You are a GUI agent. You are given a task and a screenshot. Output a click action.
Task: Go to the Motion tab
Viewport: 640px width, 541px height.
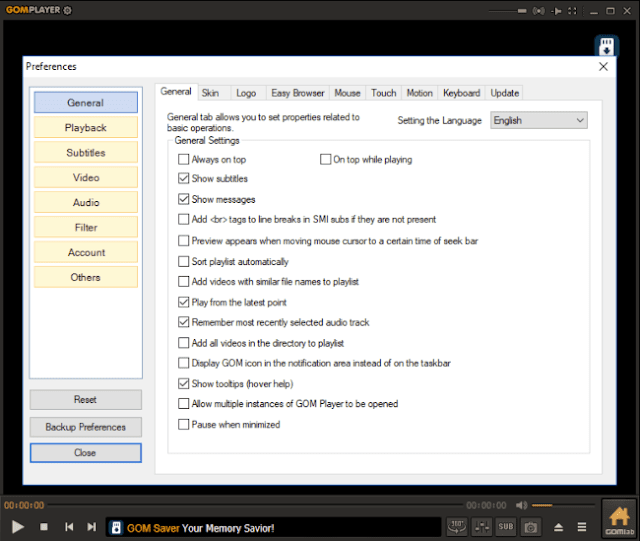tap(420, 93)
